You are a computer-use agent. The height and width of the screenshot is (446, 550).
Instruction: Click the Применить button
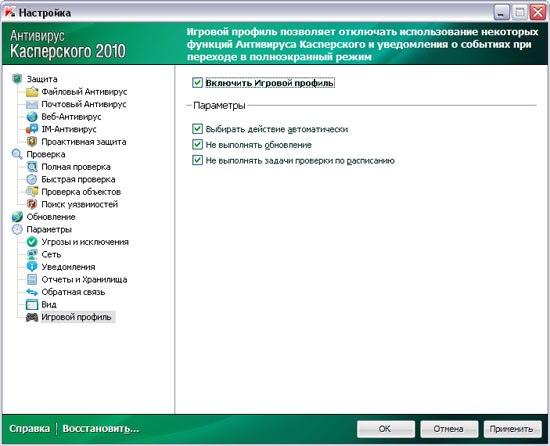pyautogui.click(x=512, y=429)
